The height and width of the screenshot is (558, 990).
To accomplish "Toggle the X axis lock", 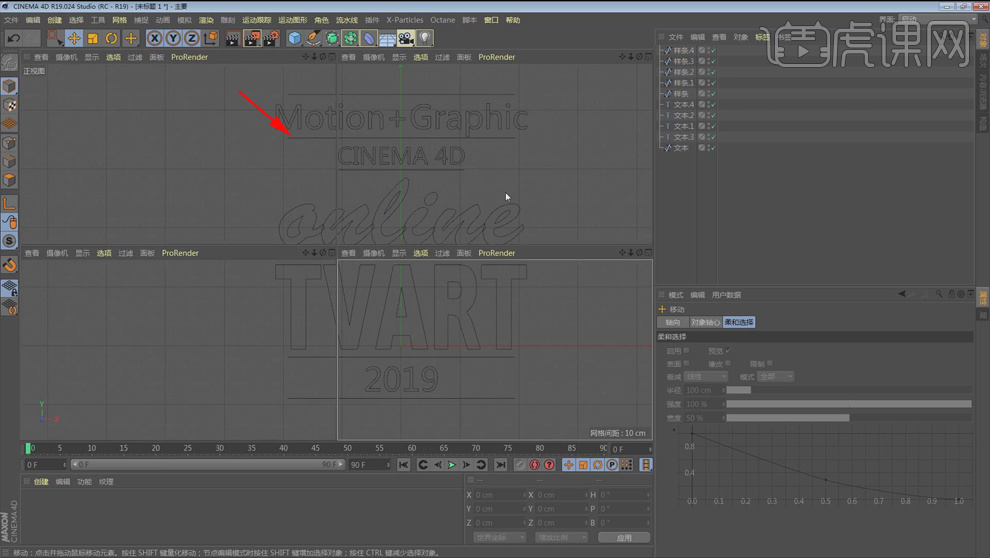I will 154,39.
